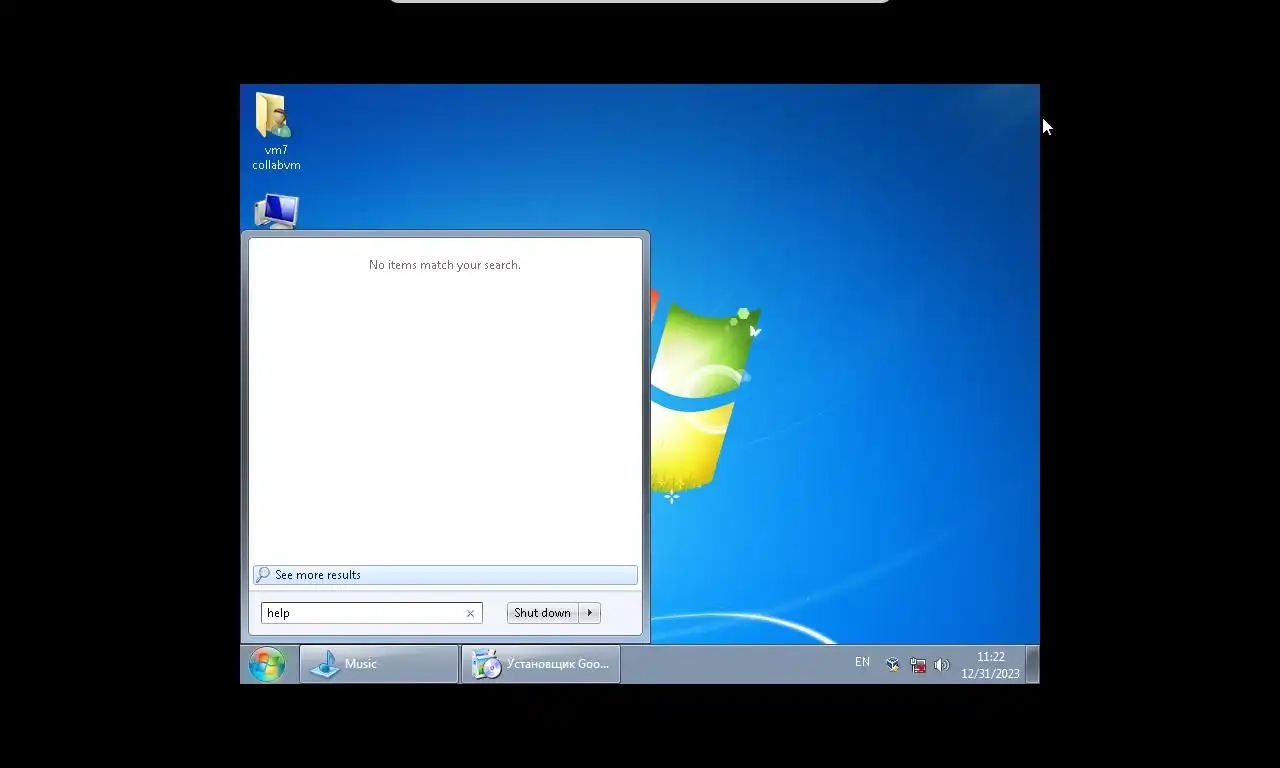Screen dimensions: 1280x768
Task: Open the vm7 collabvm folder icon
Action: [x=275, y=131]
